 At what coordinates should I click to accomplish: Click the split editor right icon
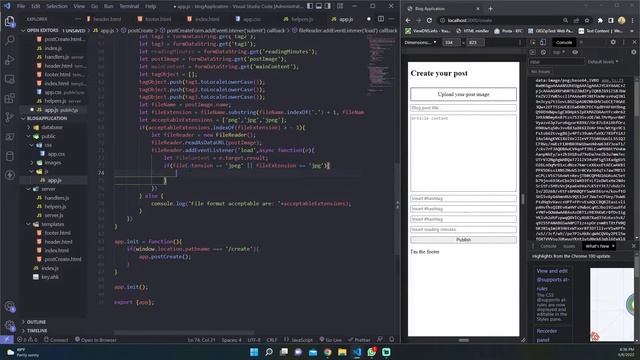pyautogui.click(x=381, y=19)
